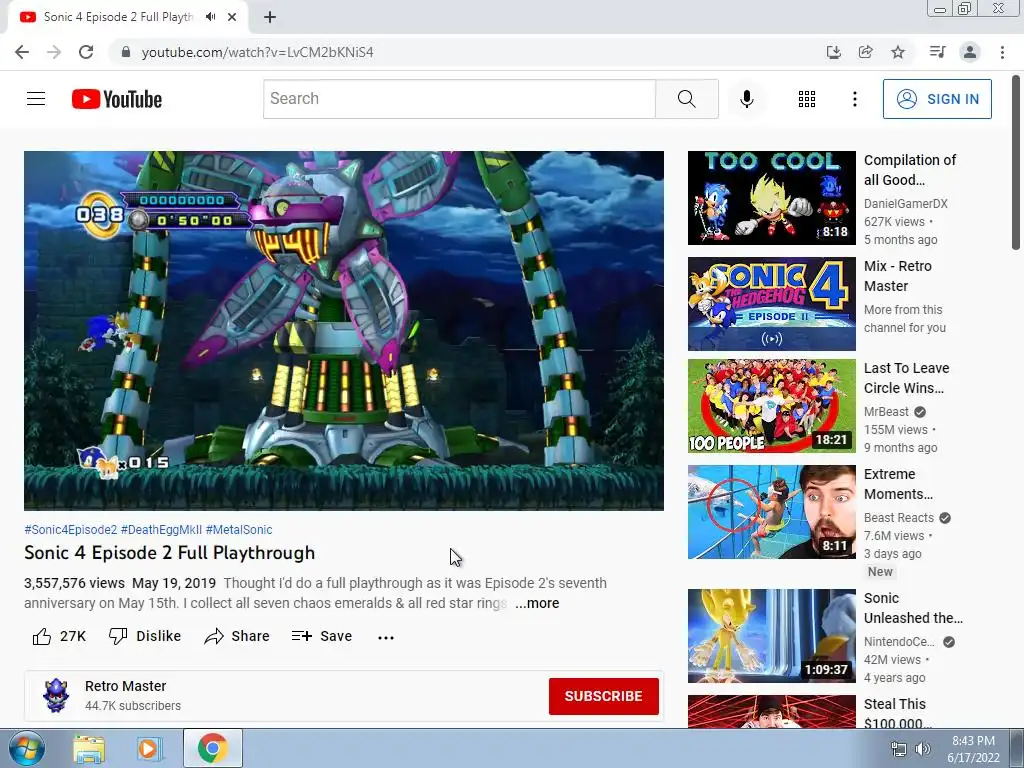Click the #DeathEggMkII hashtag
This screenshot has height=768, width=1024.
click(161, 530)
